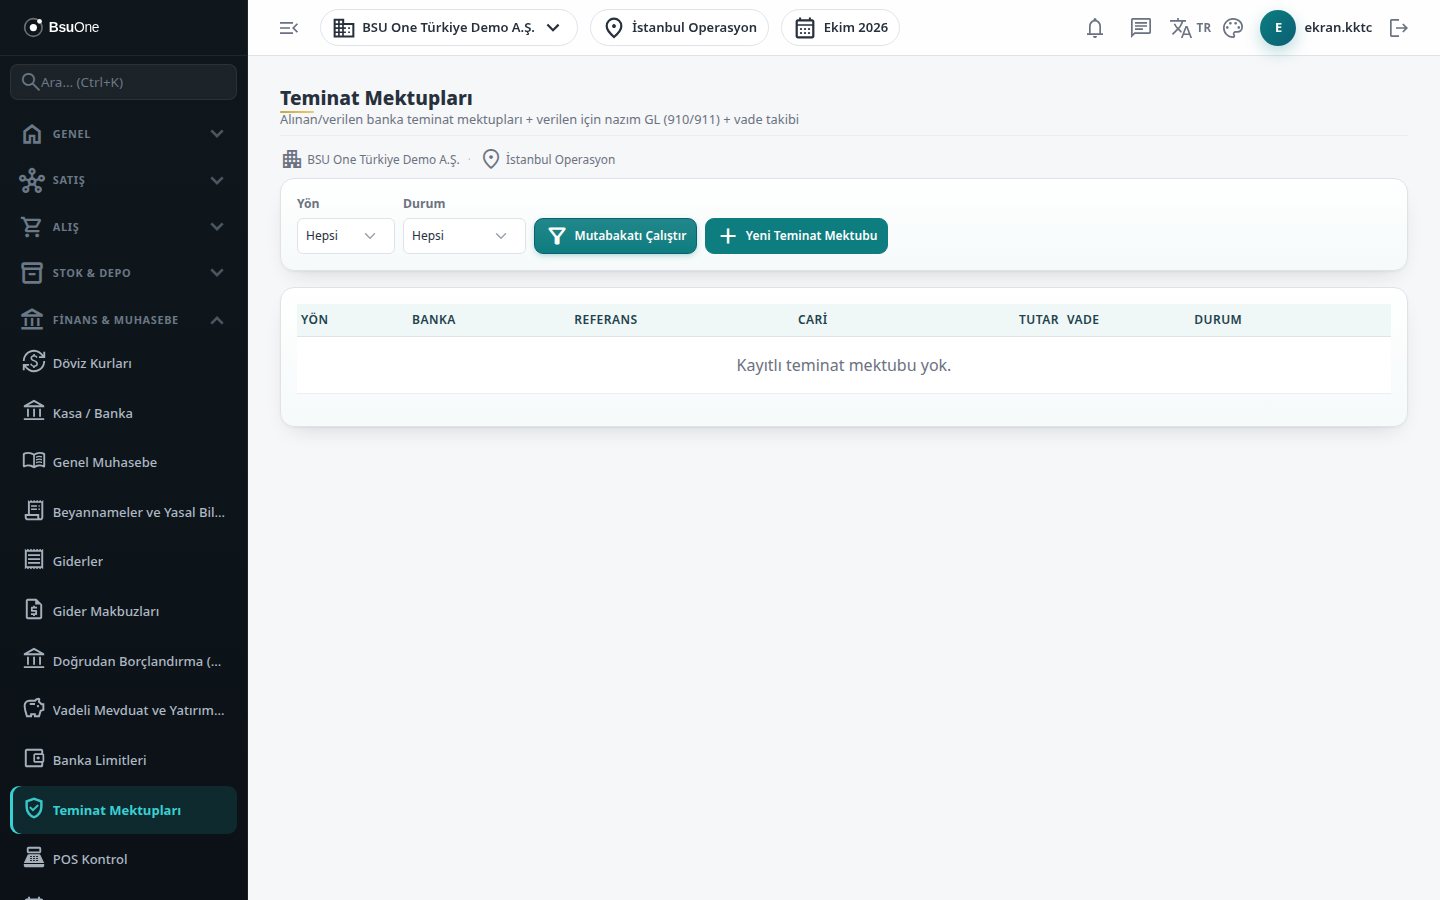
Task: Go to Banka Limitleri
Action: (x=124, y=760)
